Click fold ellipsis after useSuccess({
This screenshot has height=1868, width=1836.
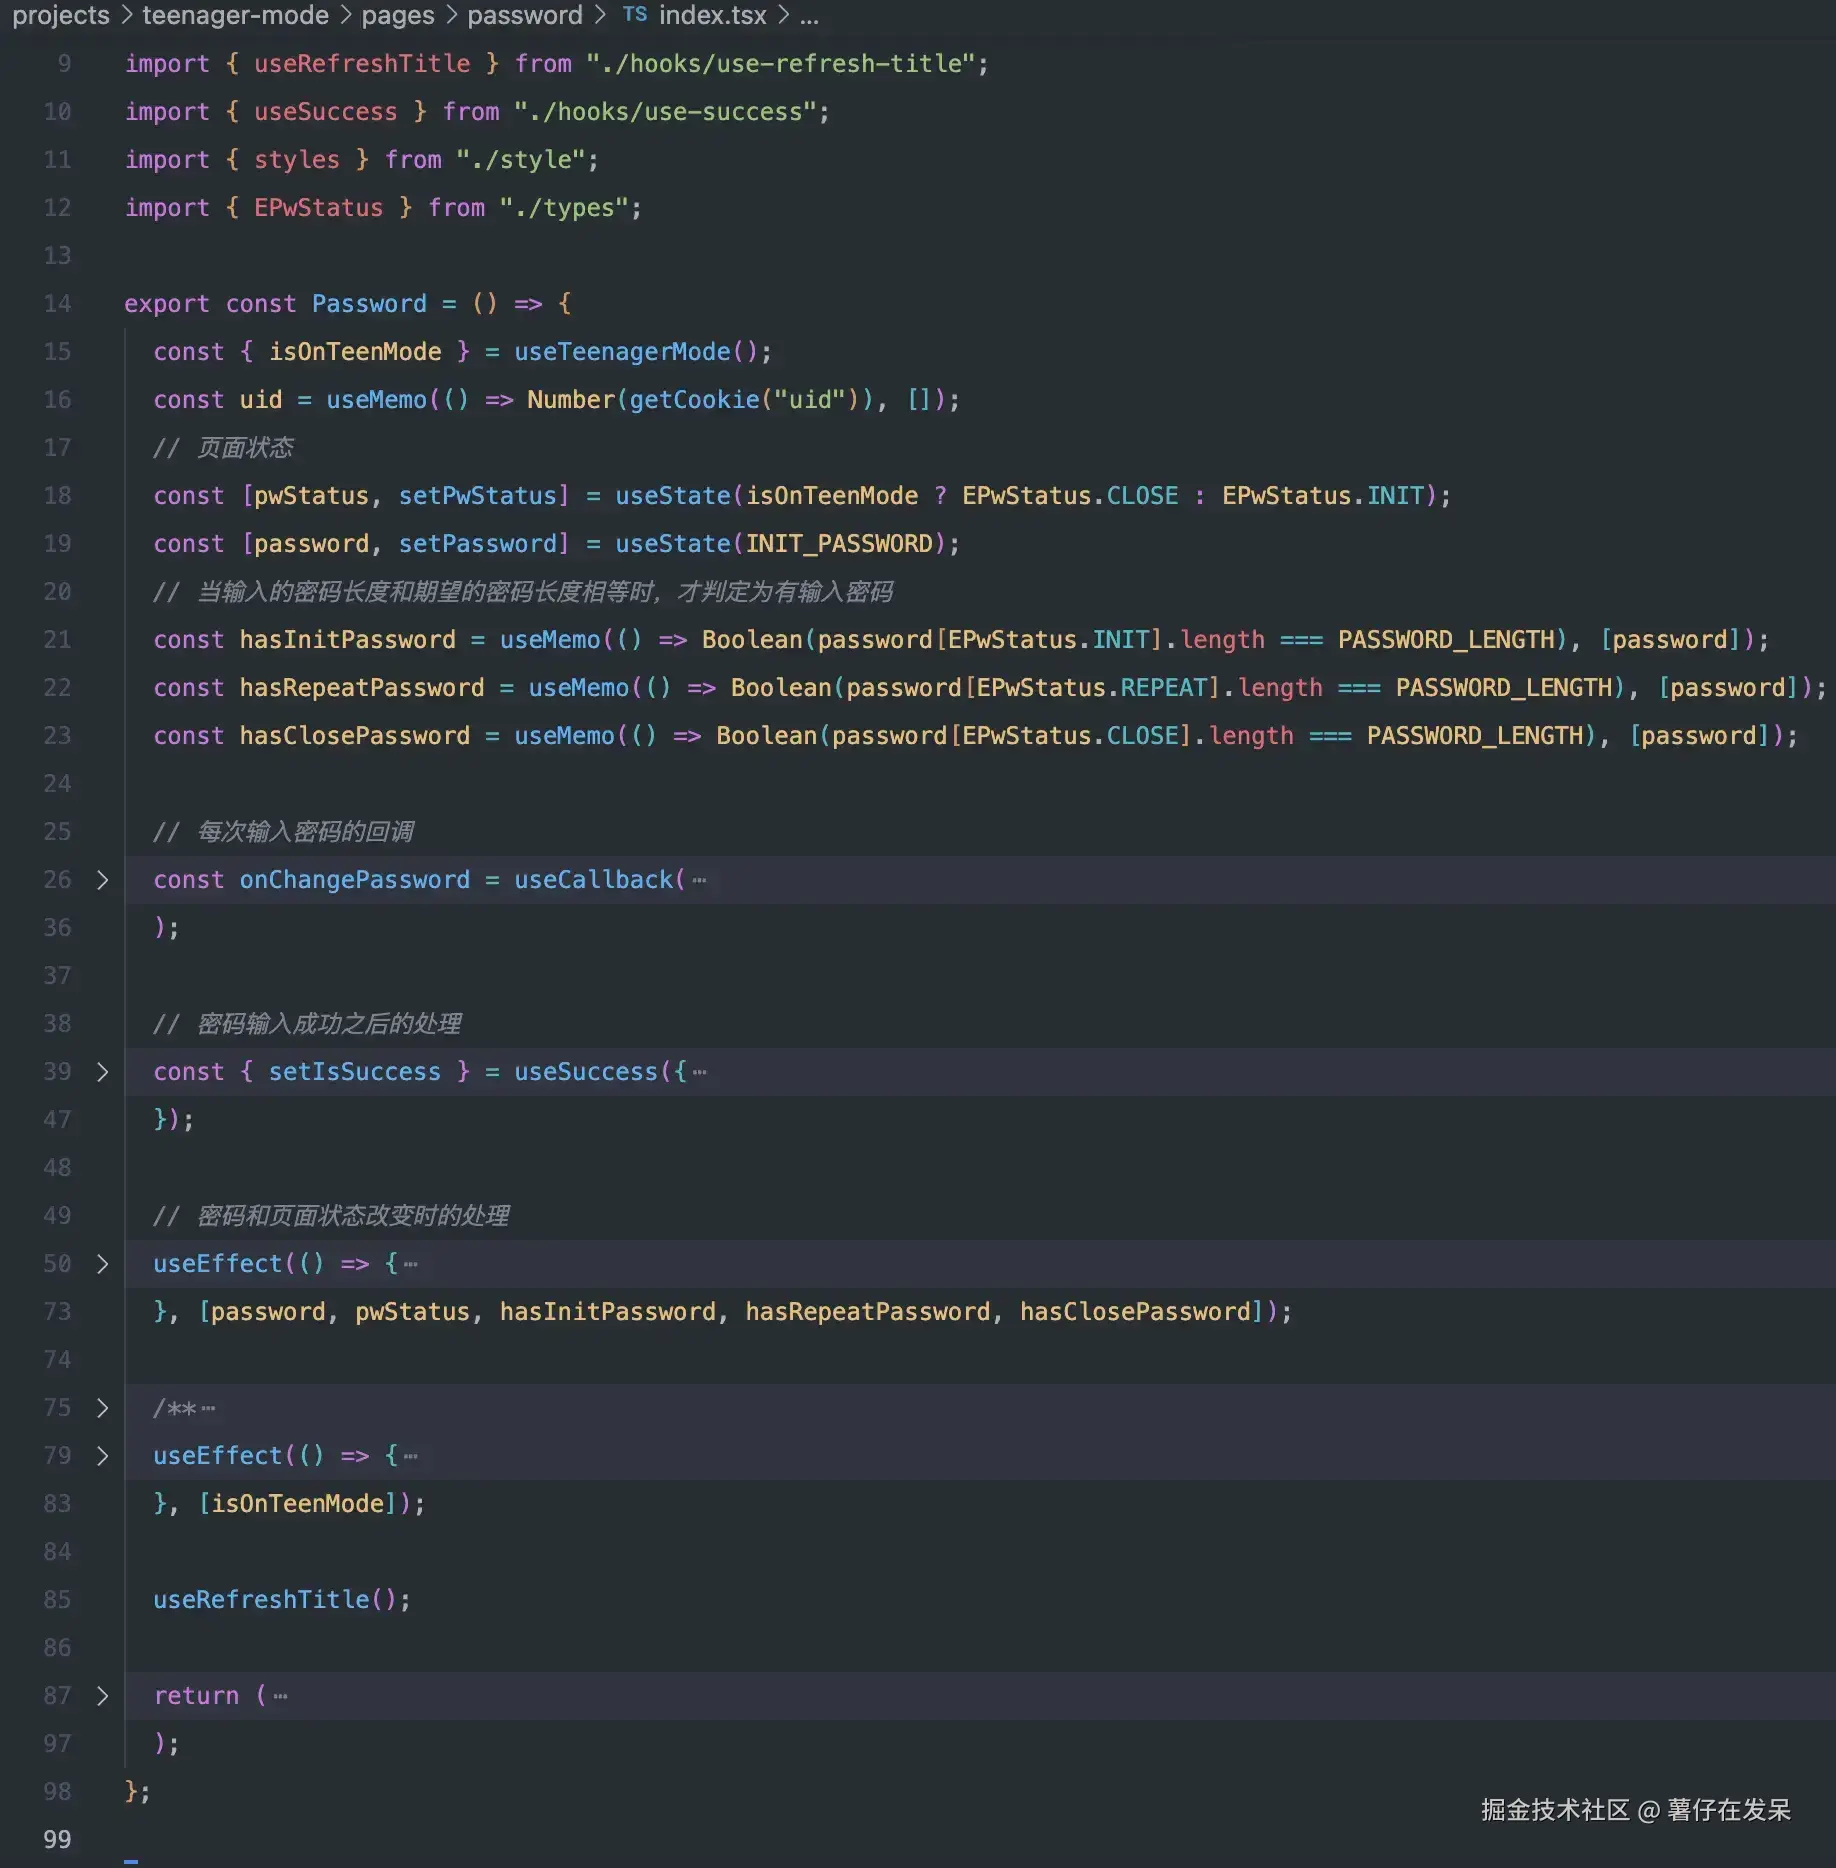(x=699, y=1073)
